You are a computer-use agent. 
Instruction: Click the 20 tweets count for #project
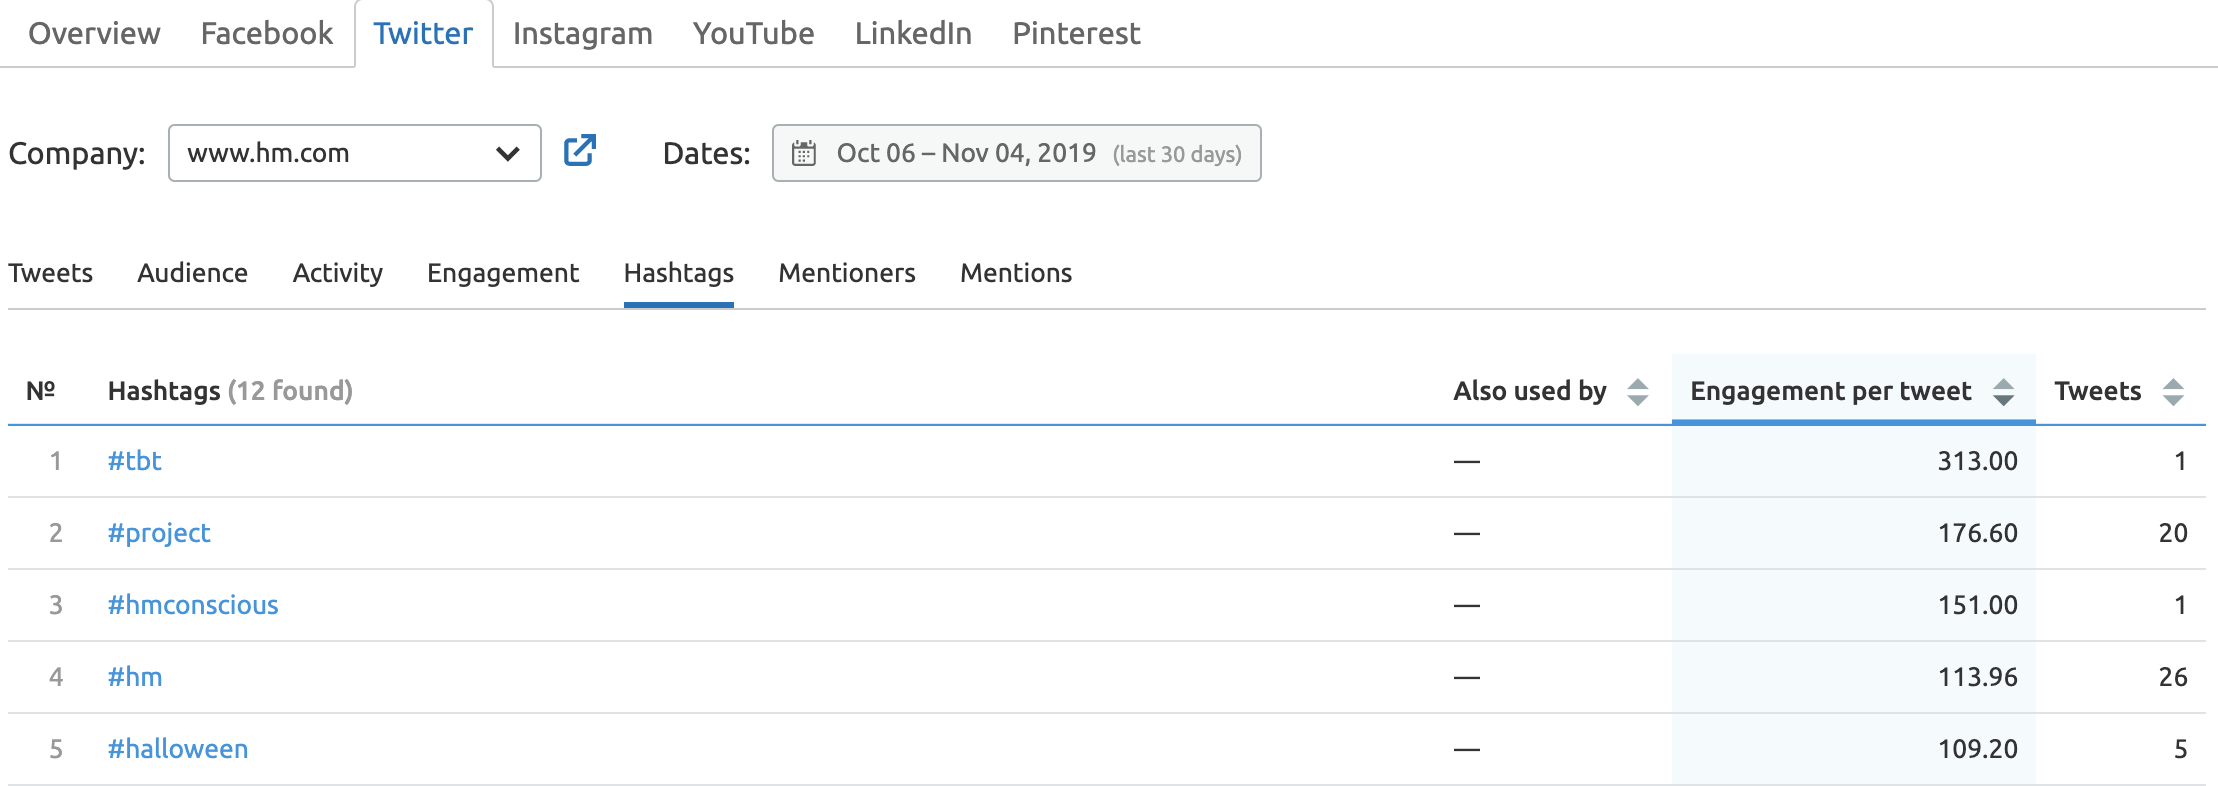[2173, 533]
